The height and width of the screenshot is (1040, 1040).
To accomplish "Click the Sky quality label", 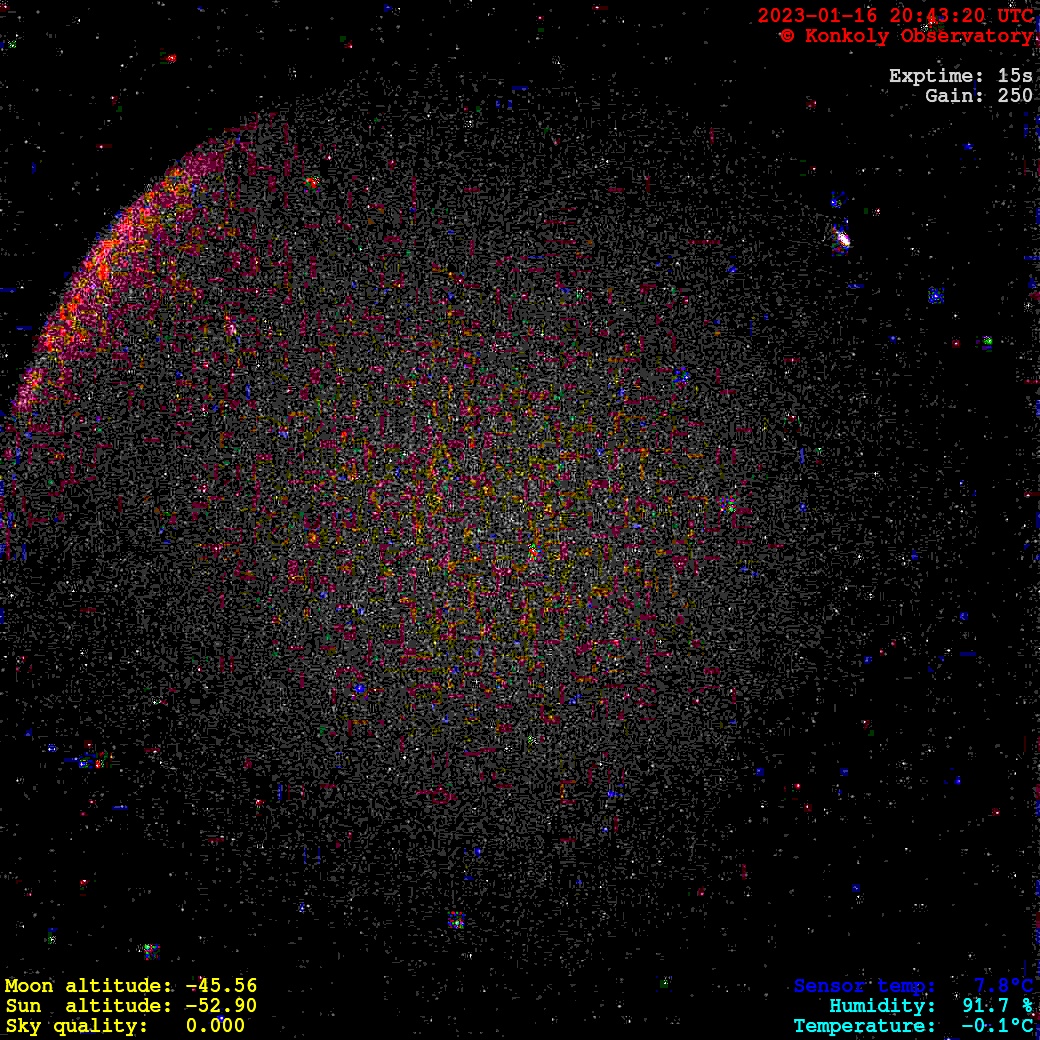I will (77, 1026).
